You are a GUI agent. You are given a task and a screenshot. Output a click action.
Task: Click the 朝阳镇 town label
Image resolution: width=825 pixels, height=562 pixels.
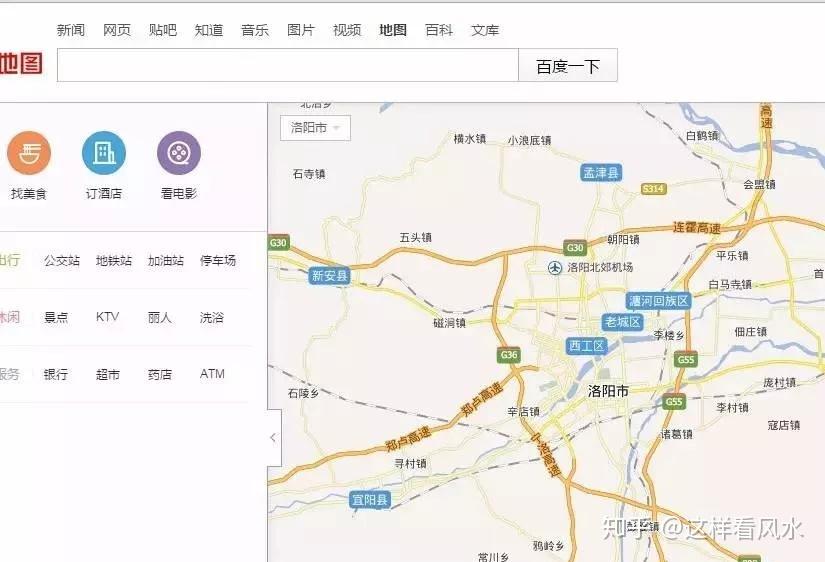point(623,239)
